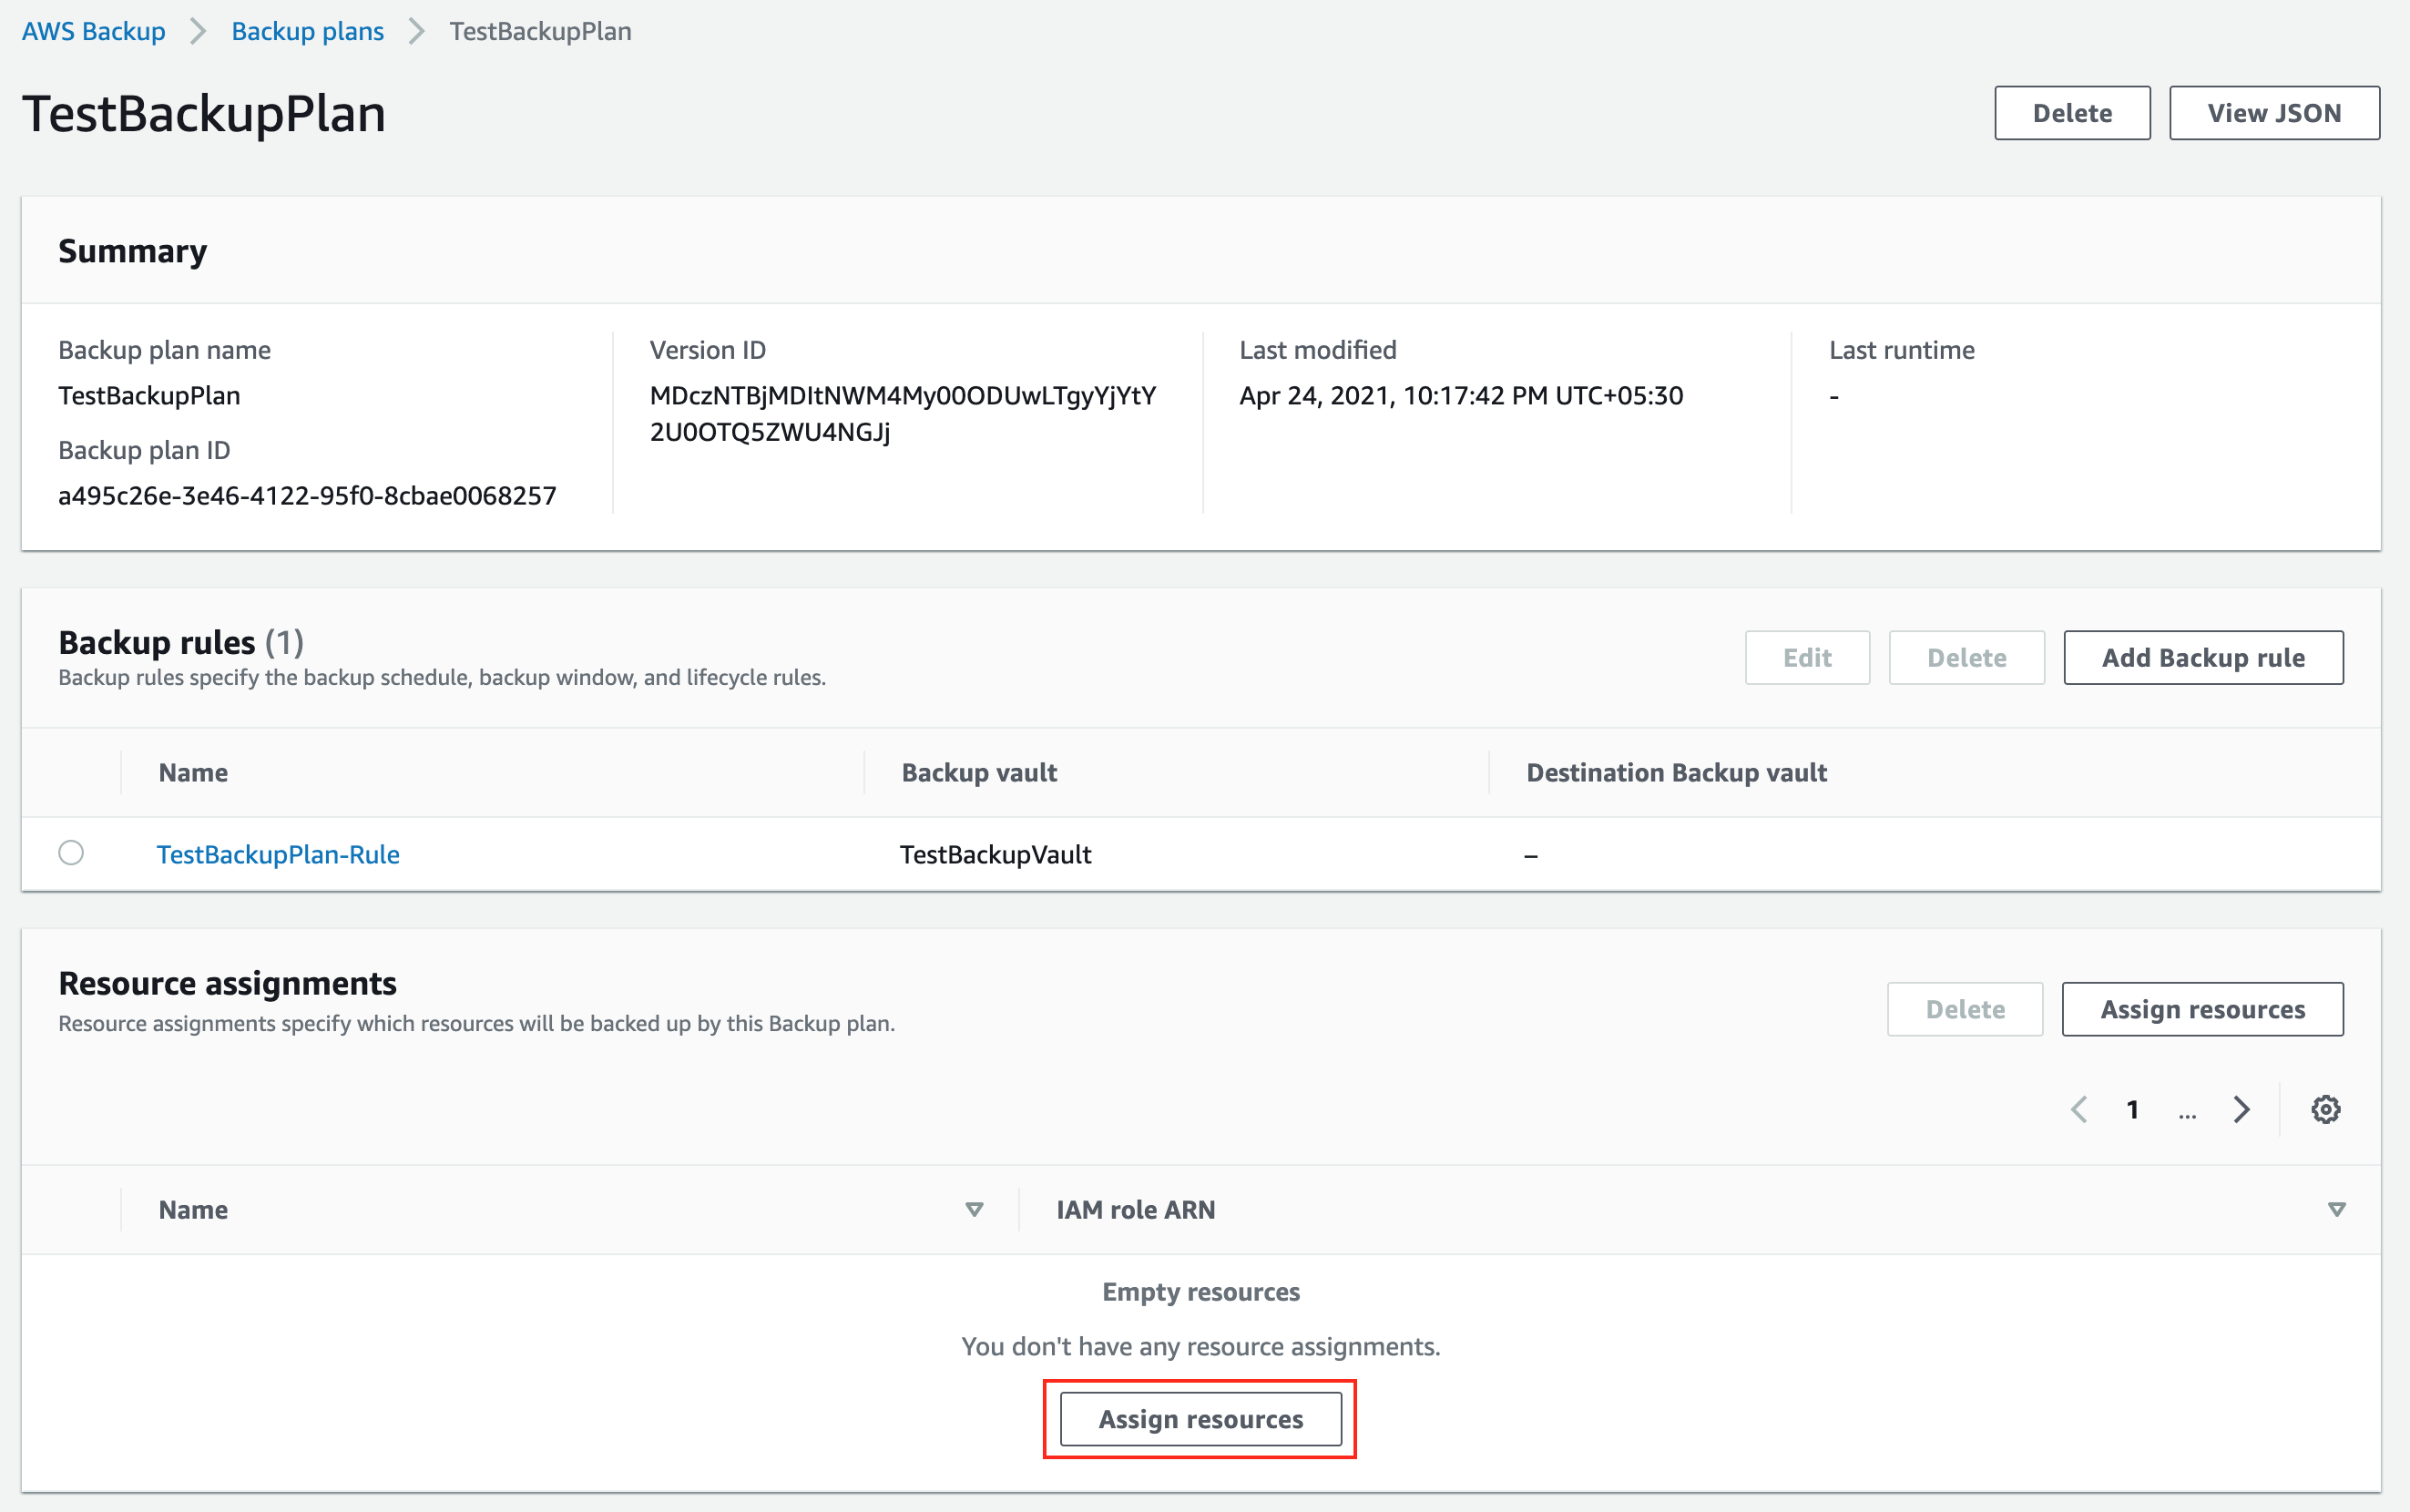Image resolution: width=2410 pixels, height=1512 pixels.
Task: Navigate to AWS Backup breadcrumb
Action: coord(93,31)
